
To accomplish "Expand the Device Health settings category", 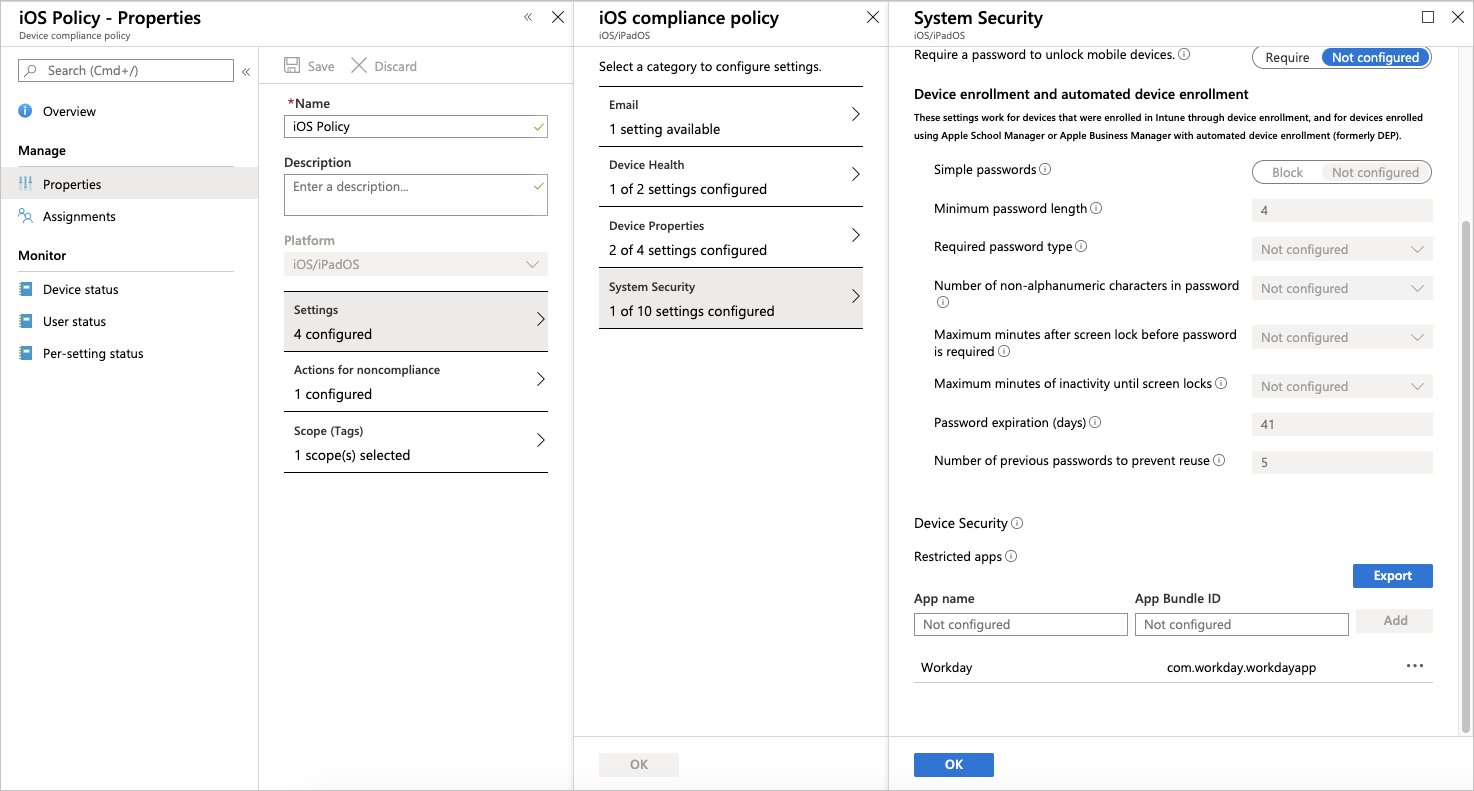I will pyautogui.click(x=730, y=177).
